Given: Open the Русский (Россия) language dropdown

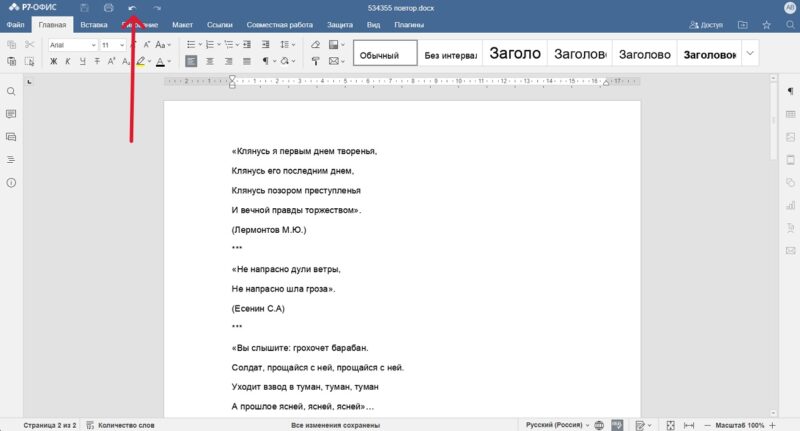Looking at the screenshot, I should point(557,425).
